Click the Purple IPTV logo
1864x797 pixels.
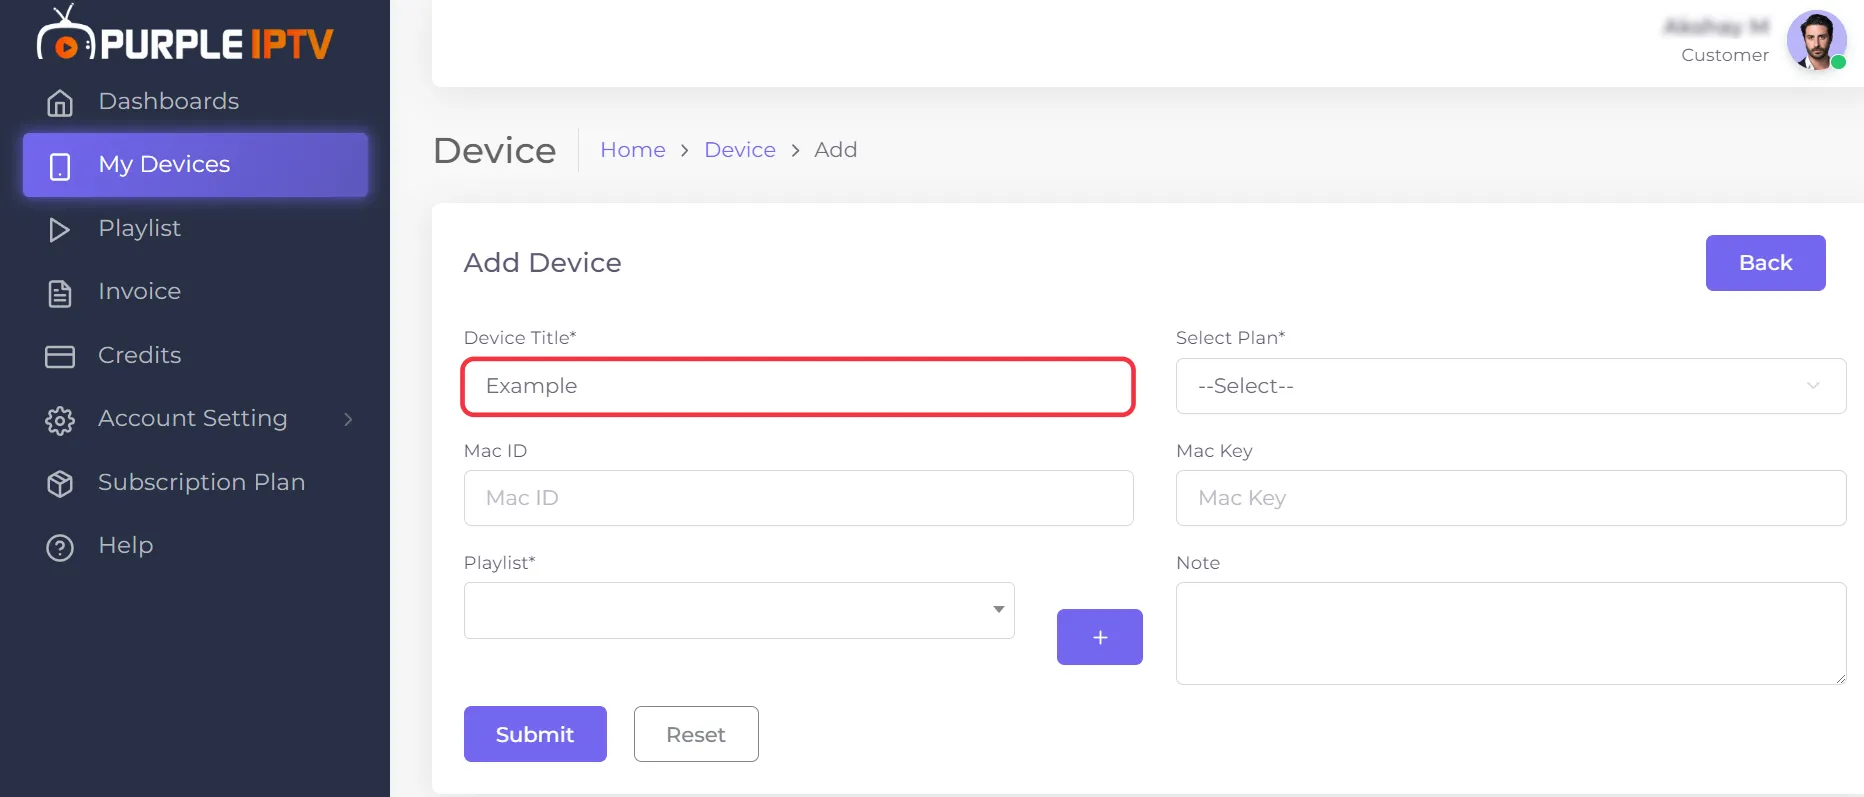coord(185,36)
